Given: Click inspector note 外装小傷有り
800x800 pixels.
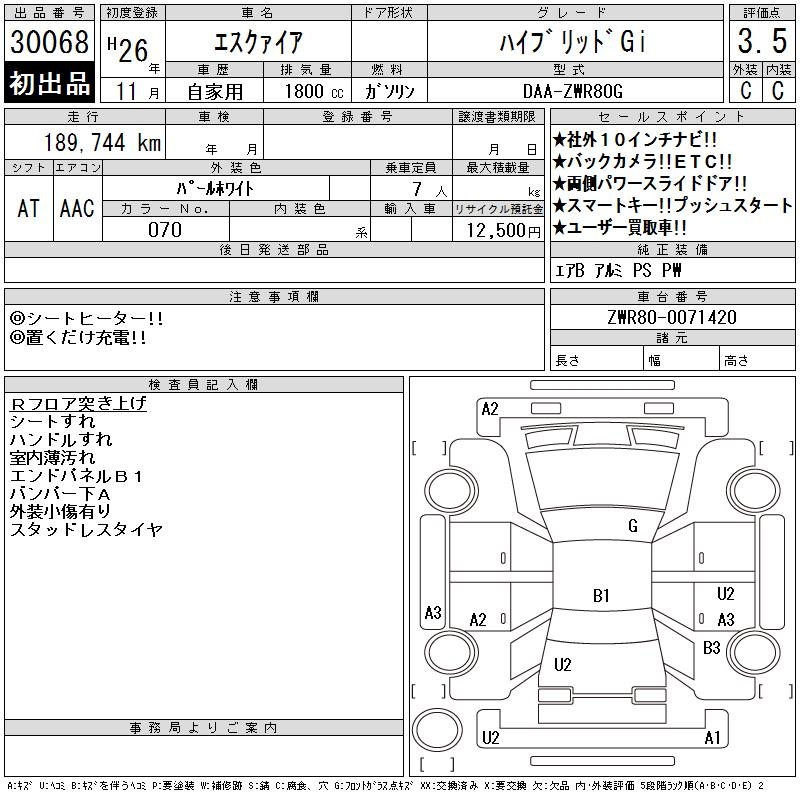Looking at the screenshot, I should pyautogui.click(x=60, y=511).
